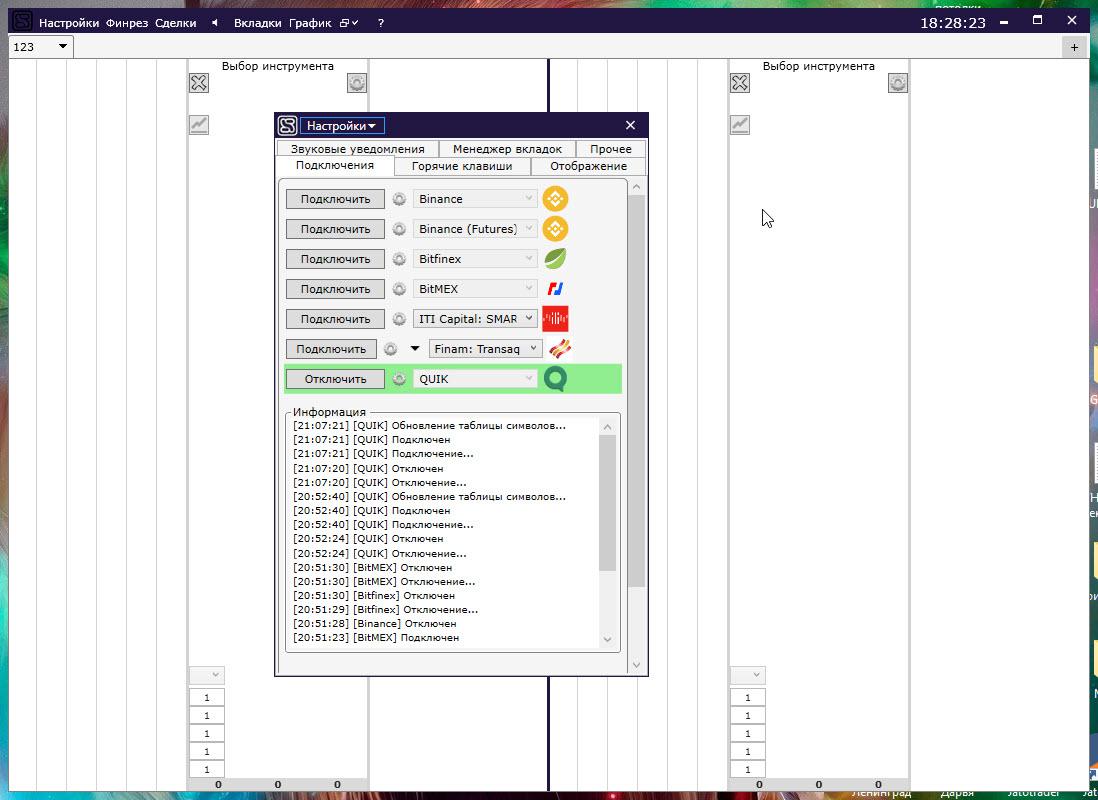This screenshot has height=800, width=1098.
Task: Switch to the Прочее tab
Action: coord(611,149)
